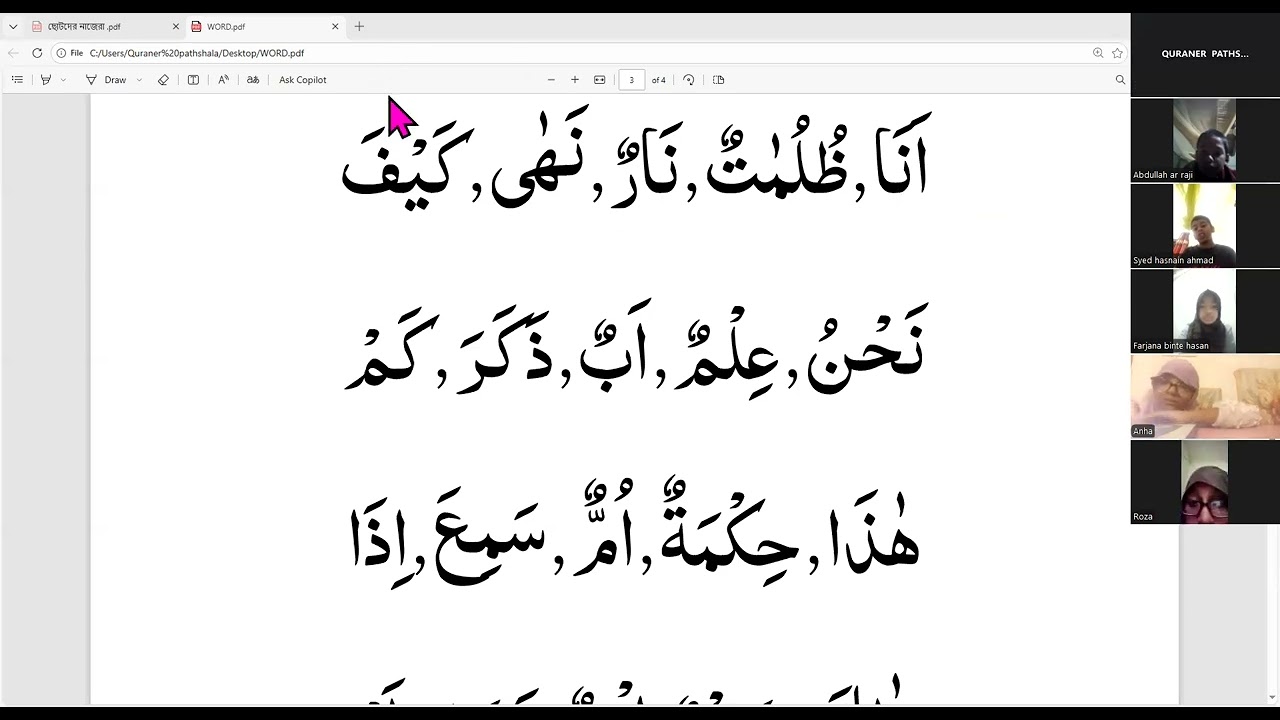
Task: Start Read aloud
Action: click(x=223, y=80)
